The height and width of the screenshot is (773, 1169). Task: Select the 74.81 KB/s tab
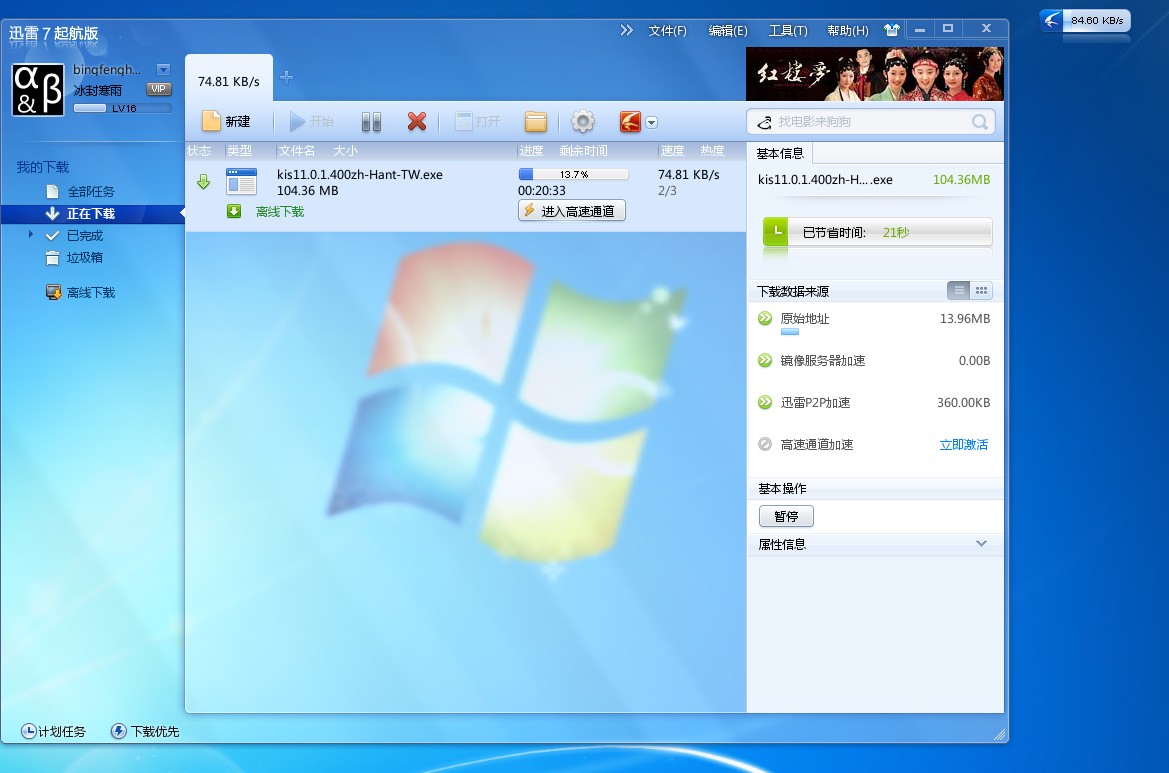click(229, 78)
